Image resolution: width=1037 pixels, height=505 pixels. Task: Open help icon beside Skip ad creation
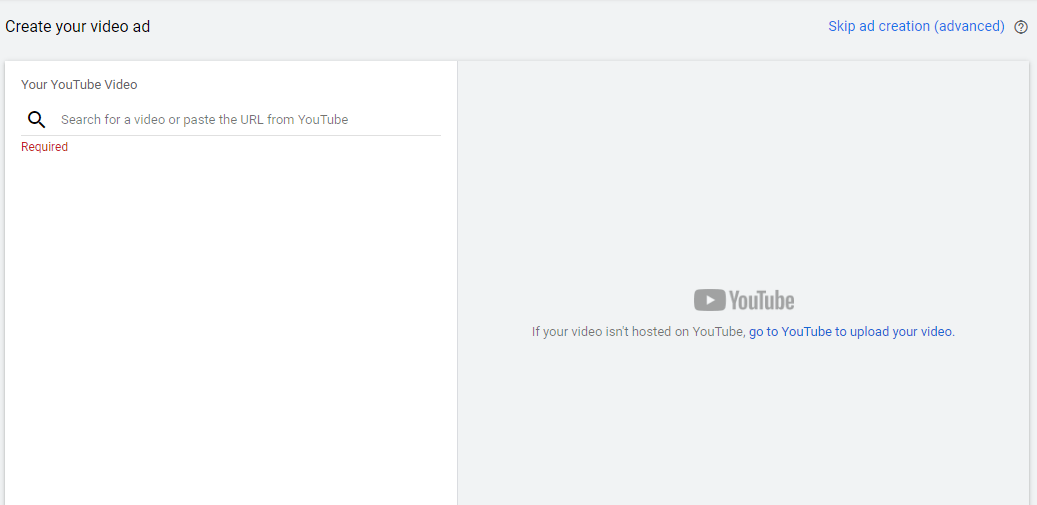click(1021, 27)
